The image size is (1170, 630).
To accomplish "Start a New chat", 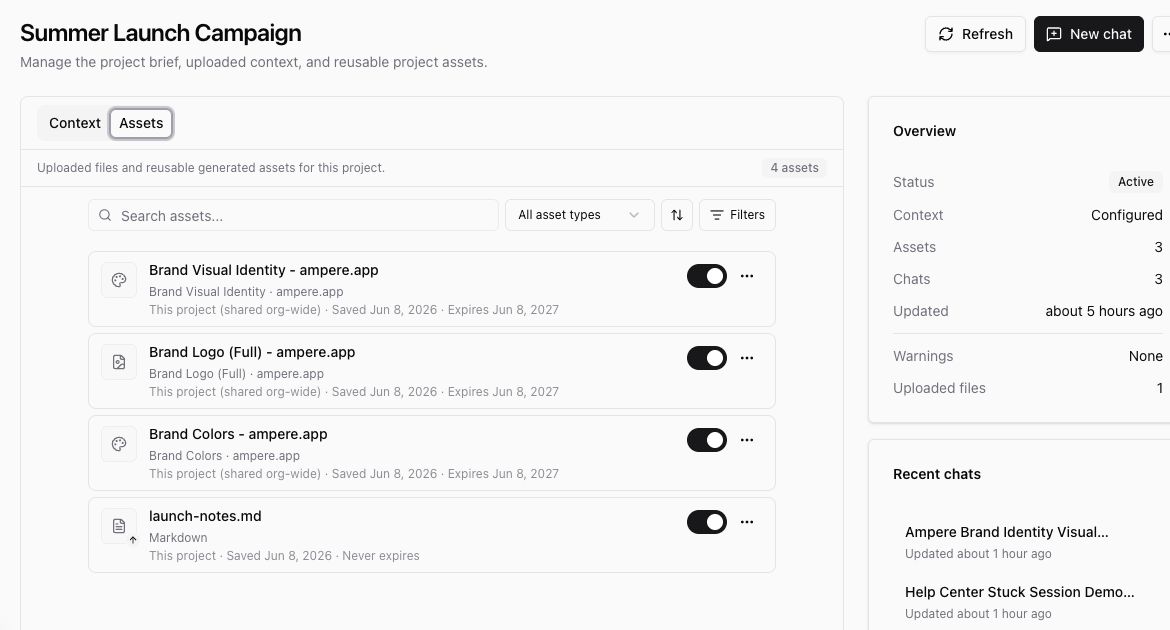I will [1089, 34].
